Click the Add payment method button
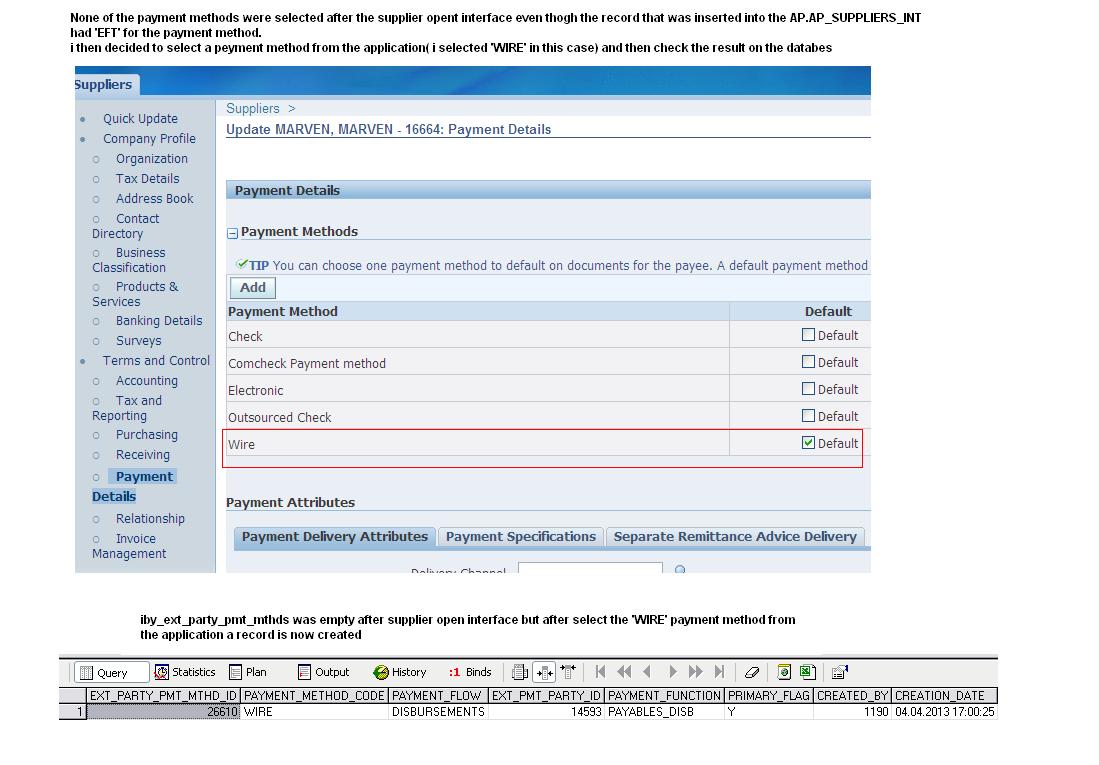 (x=252, y=287)
